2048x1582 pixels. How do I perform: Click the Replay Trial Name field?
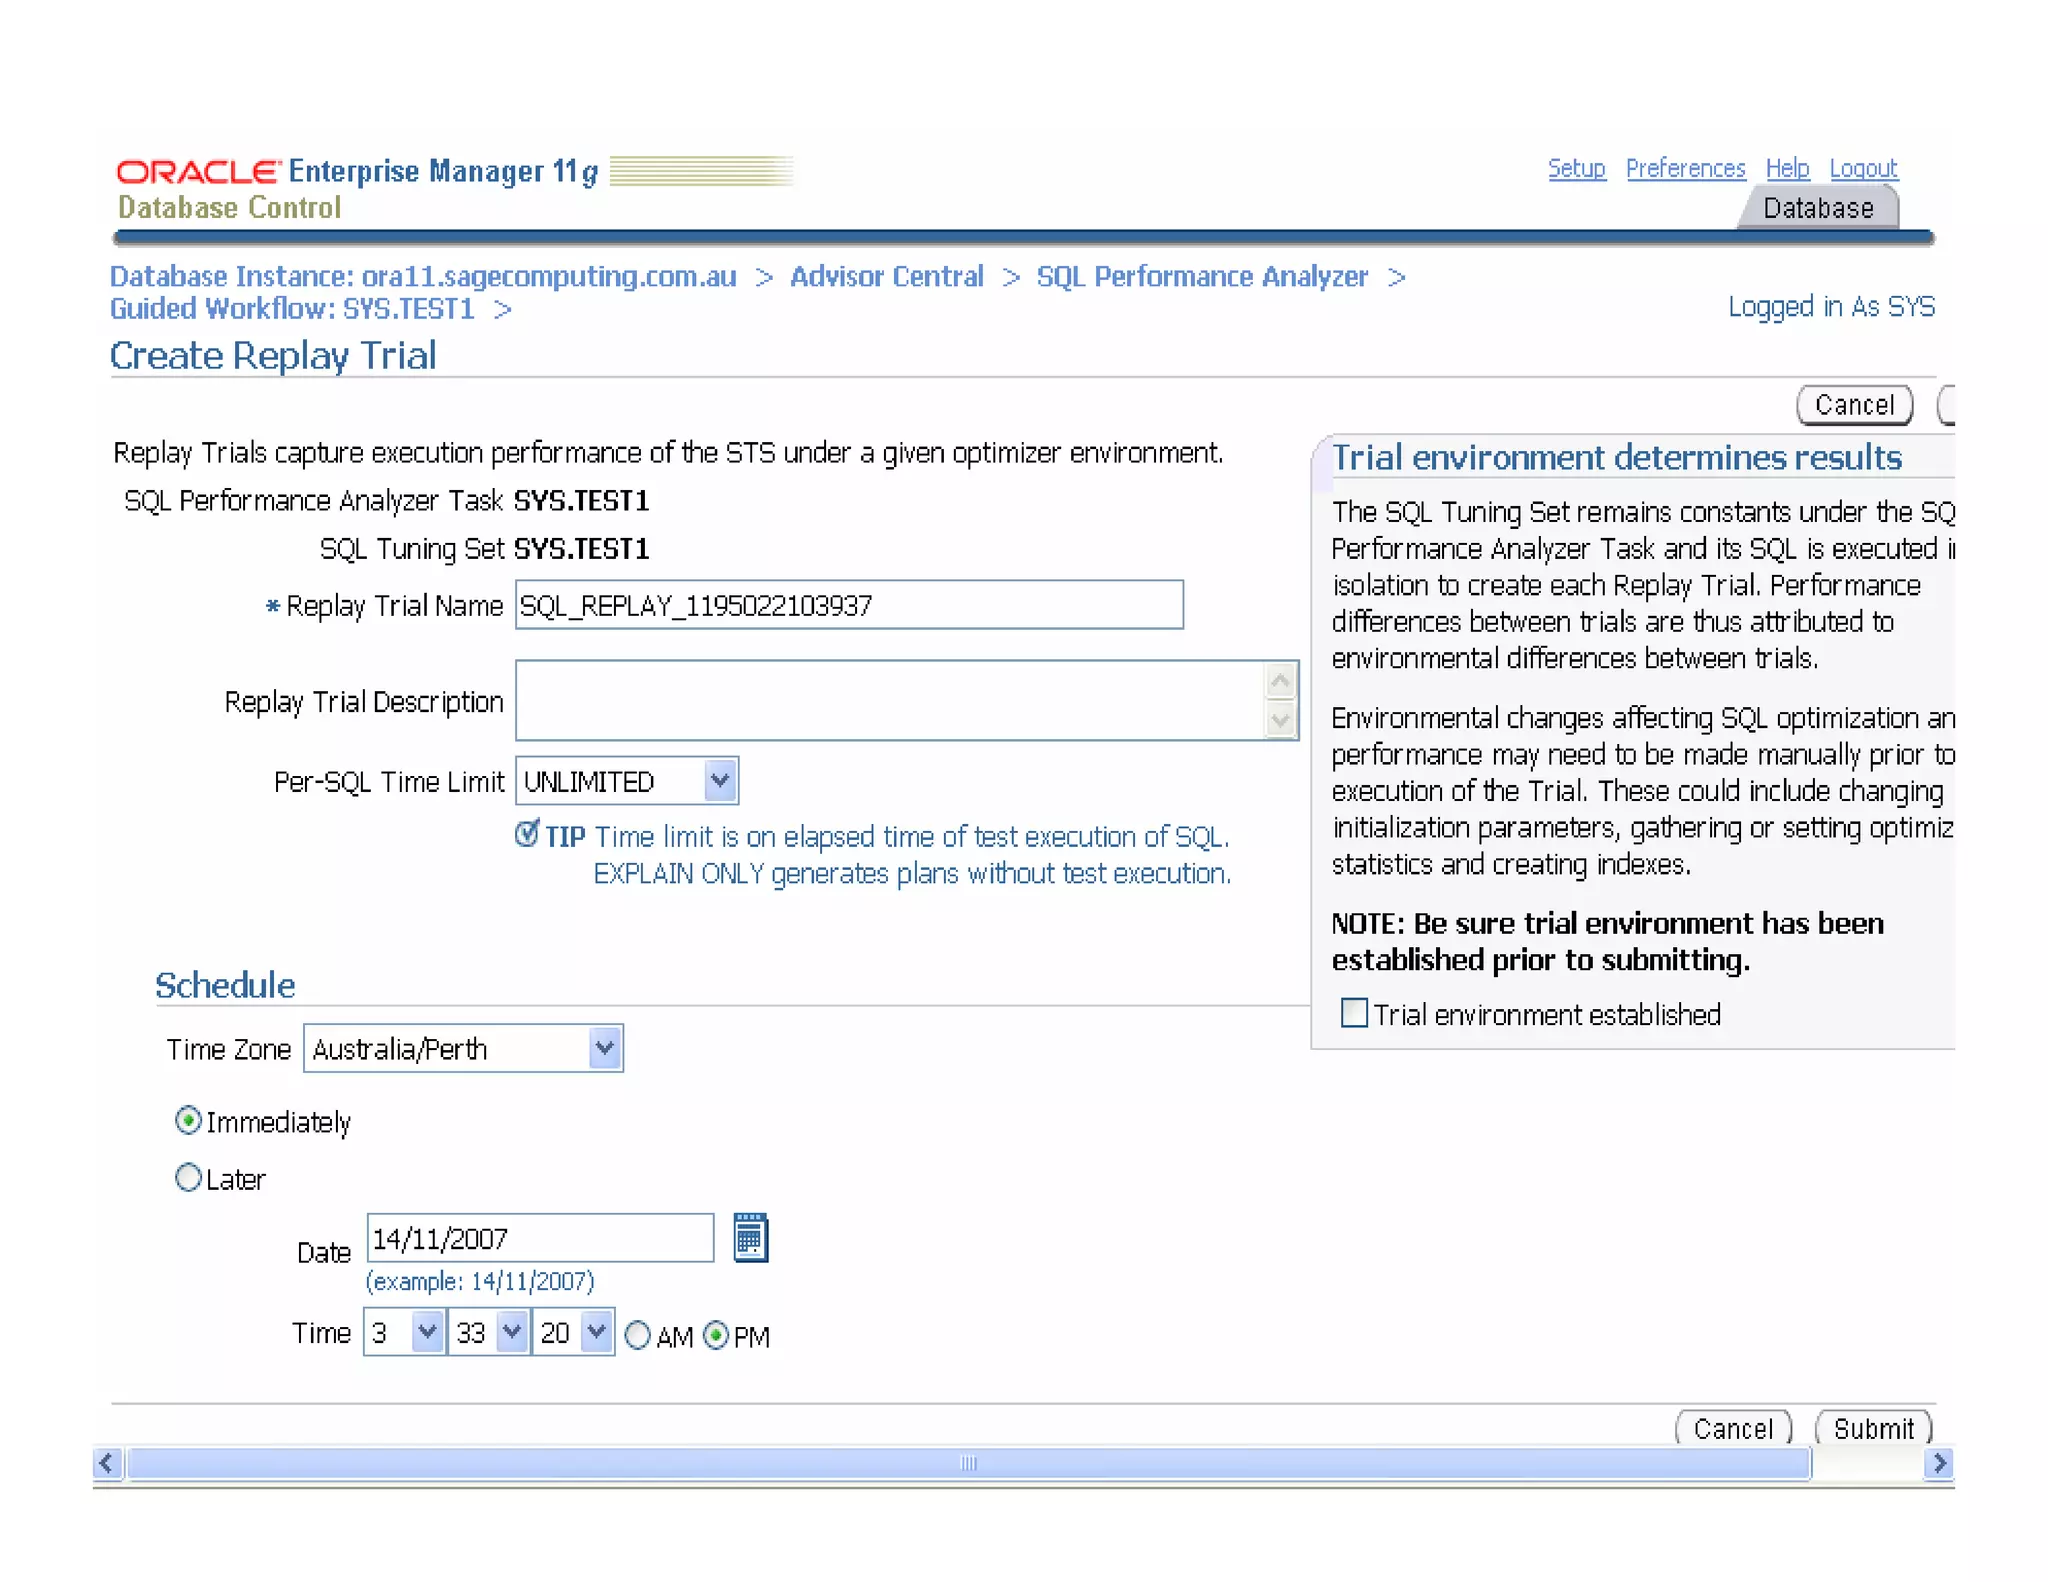tap(849, 604)
